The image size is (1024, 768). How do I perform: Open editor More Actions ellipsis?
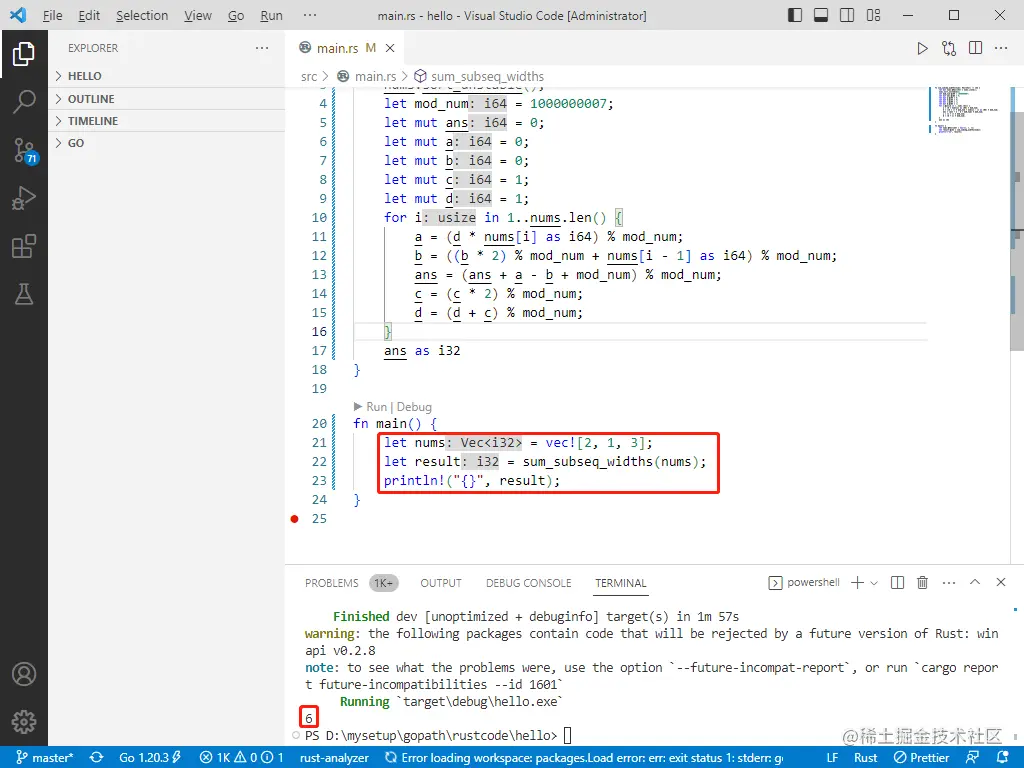coord(1001,48)
